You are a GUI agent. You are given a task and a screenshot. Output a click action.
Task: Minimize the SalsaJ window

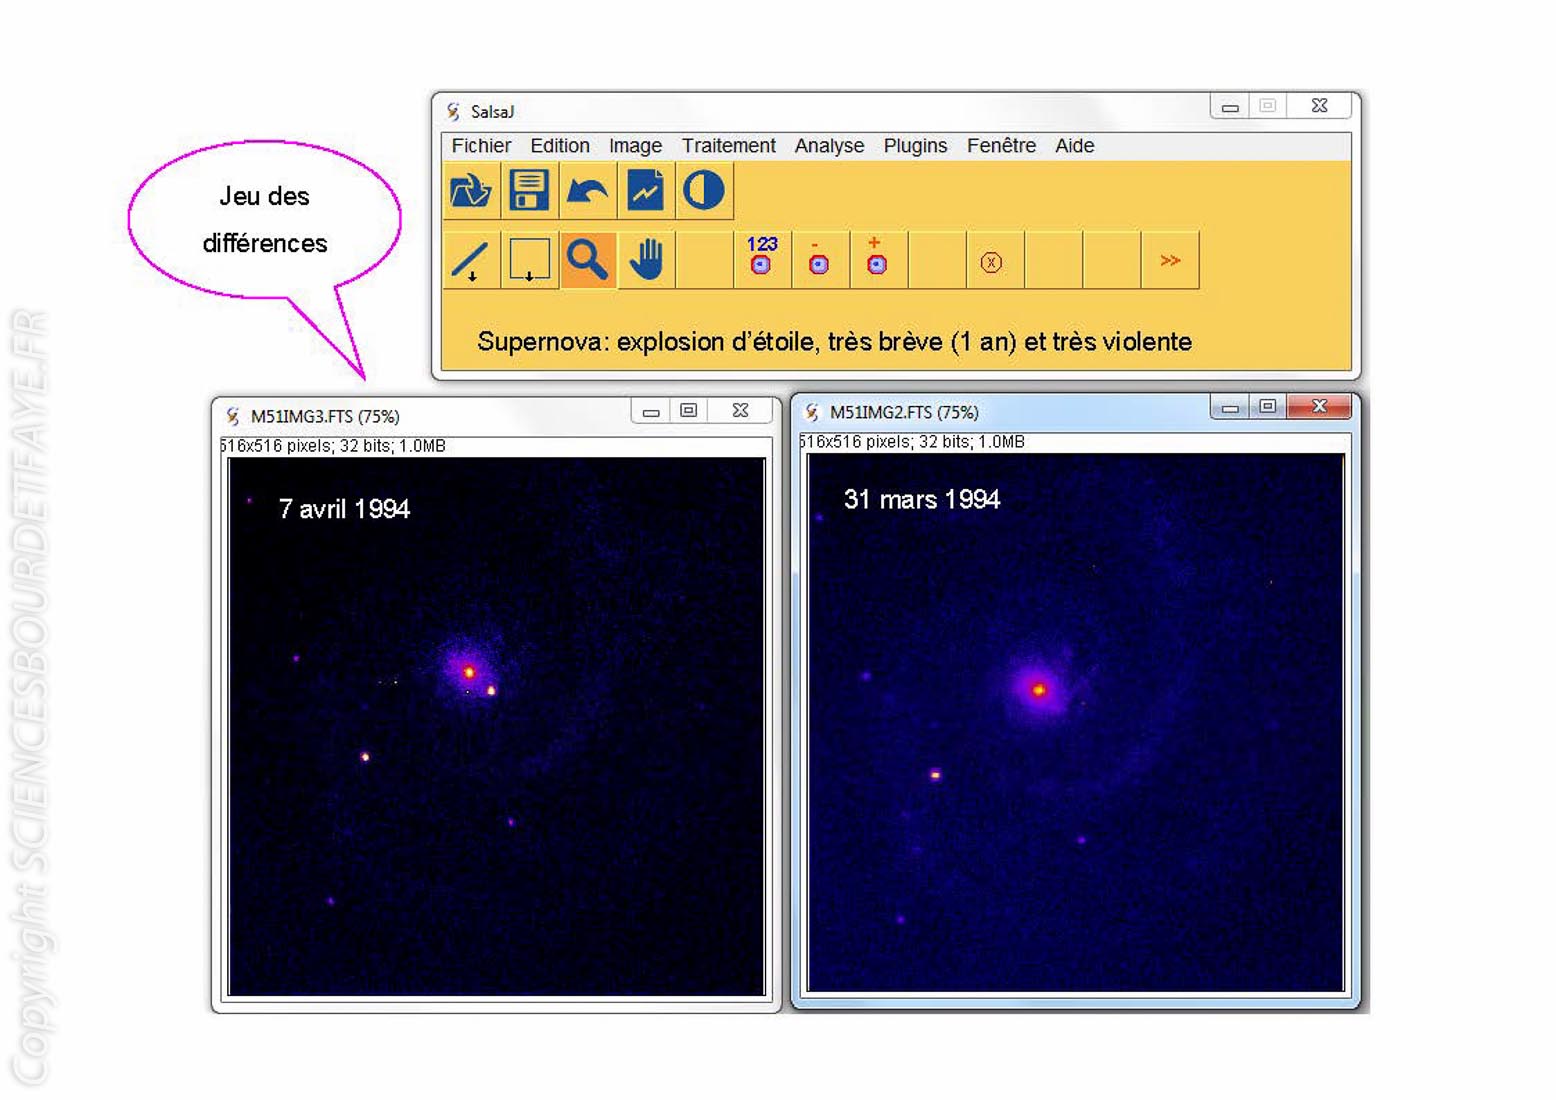tap(1230, 106)
